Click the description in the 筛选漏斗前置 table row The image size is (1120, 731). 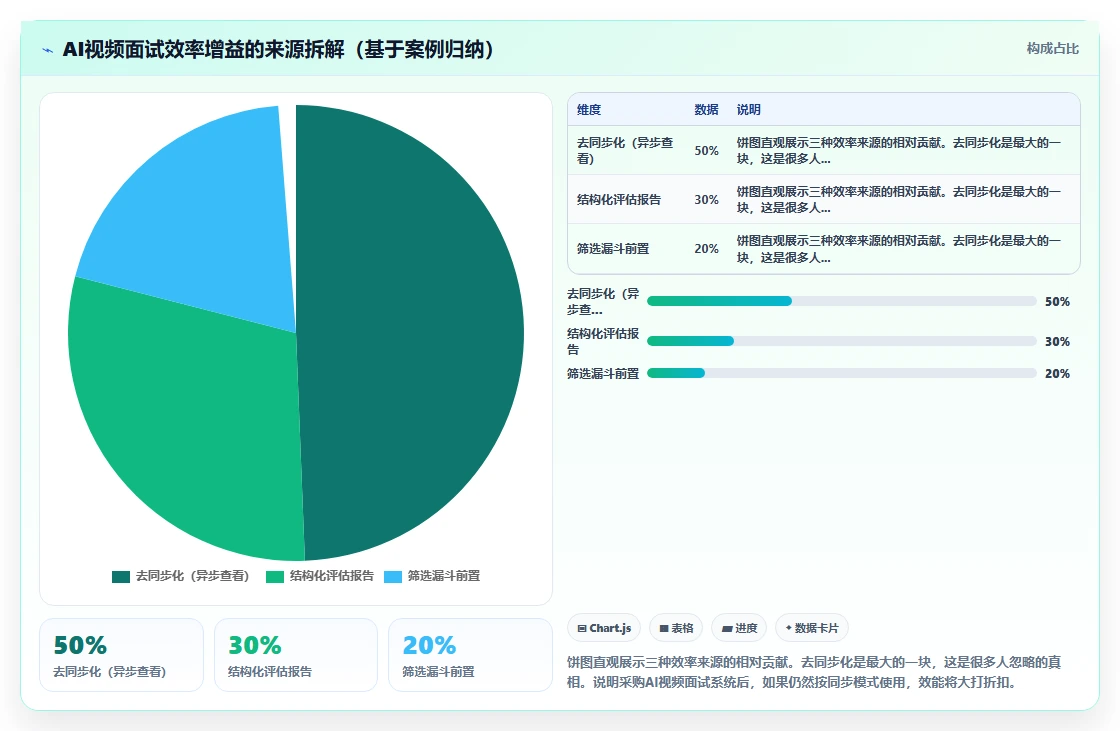pyautogui.click(x=899, y=249)
